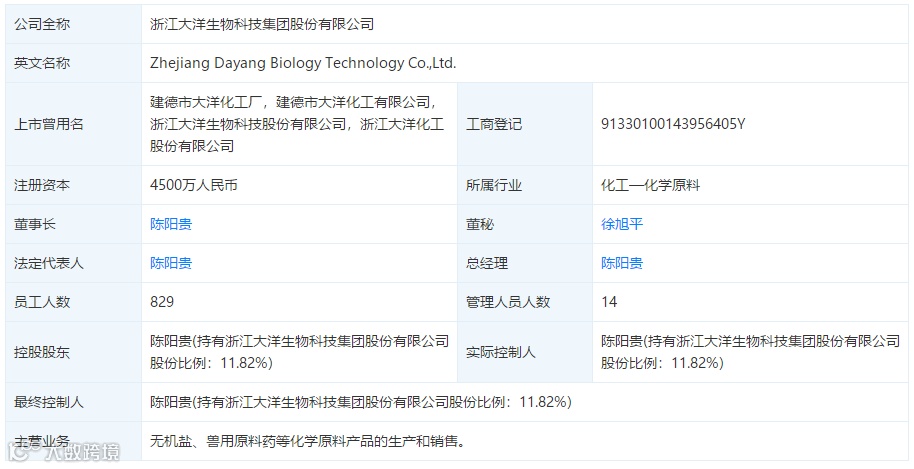Click the 最终控制人 label cell
914x469 pixels.
click(x=73, y=402)
